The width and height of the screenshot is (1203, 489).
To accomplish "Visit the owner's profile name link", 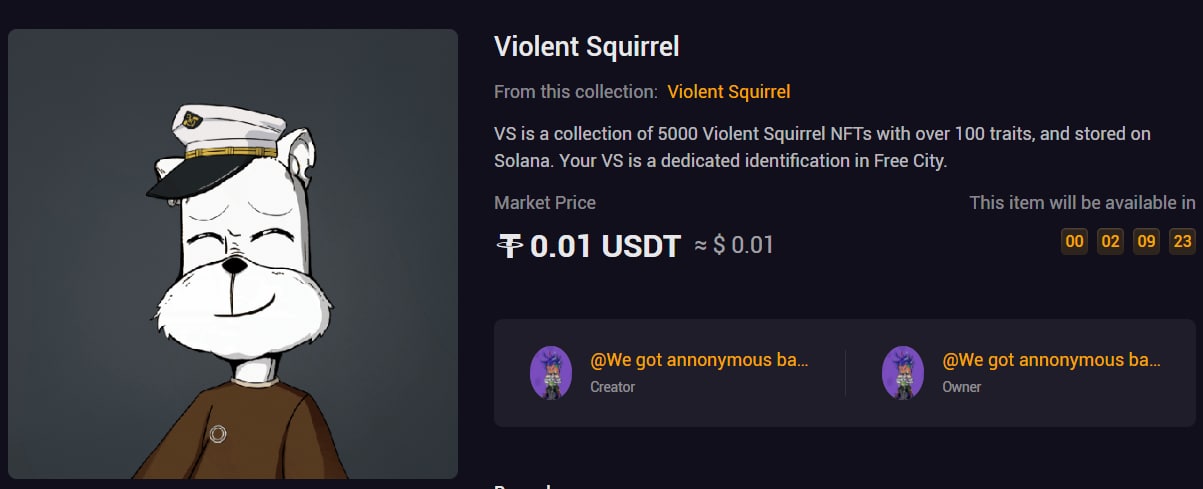I will click(x=1051, y=360).
